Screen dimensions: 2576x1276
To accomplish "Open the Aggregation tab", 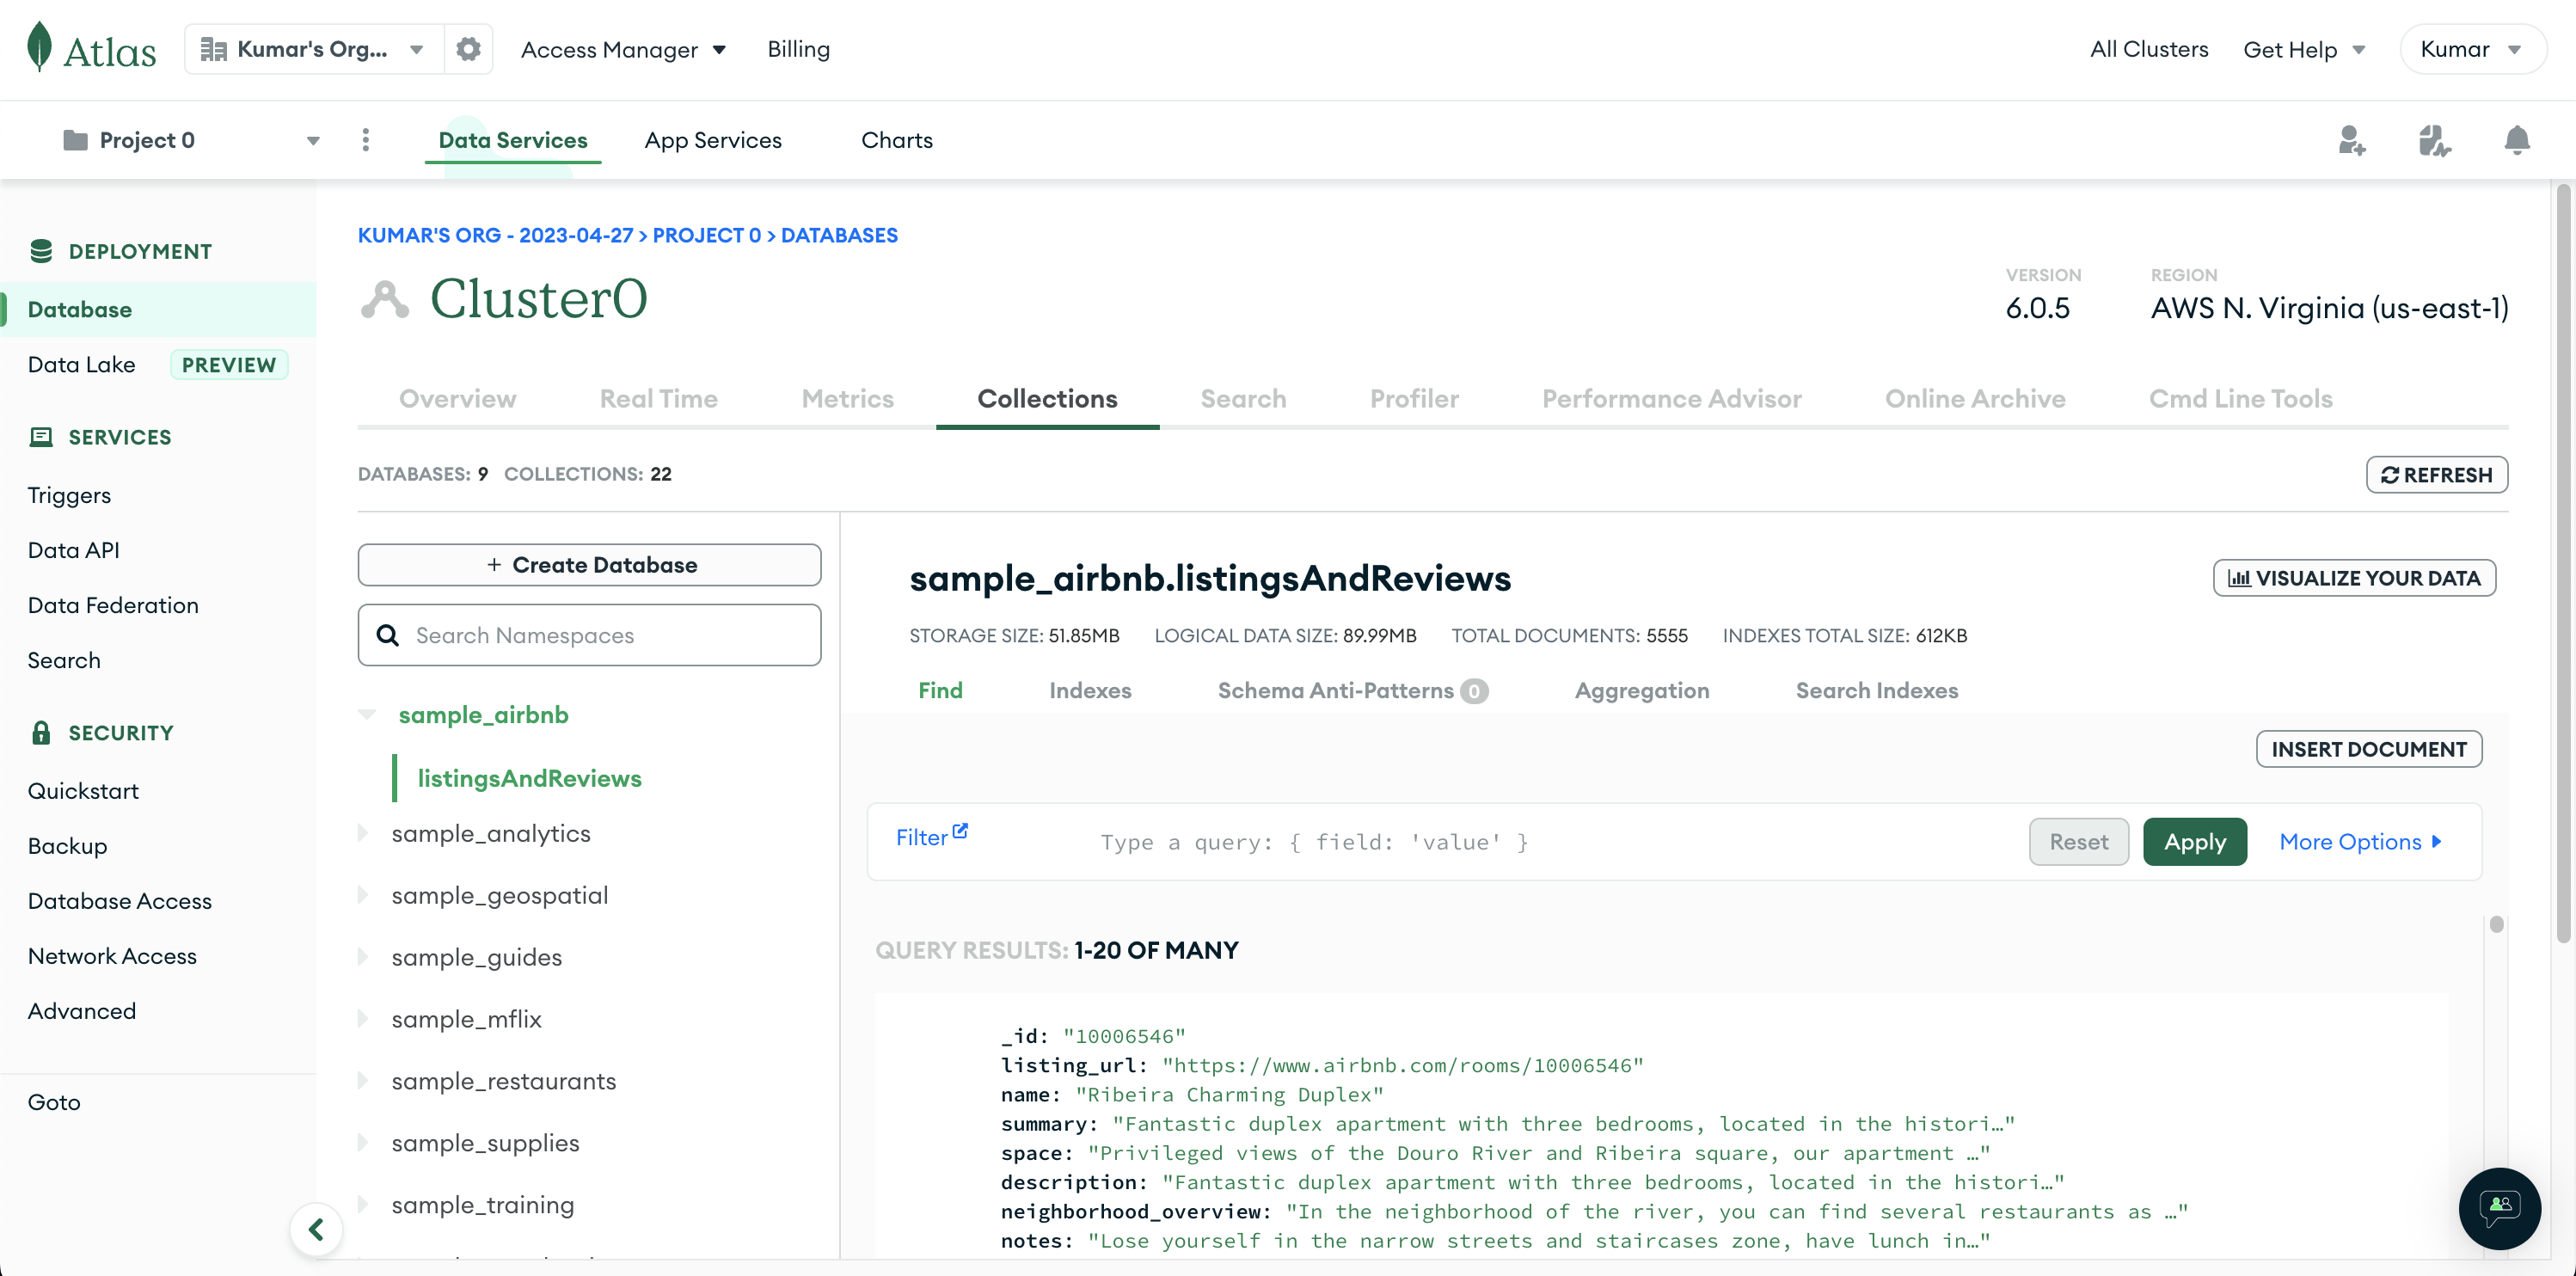I will click(1641, 690).
